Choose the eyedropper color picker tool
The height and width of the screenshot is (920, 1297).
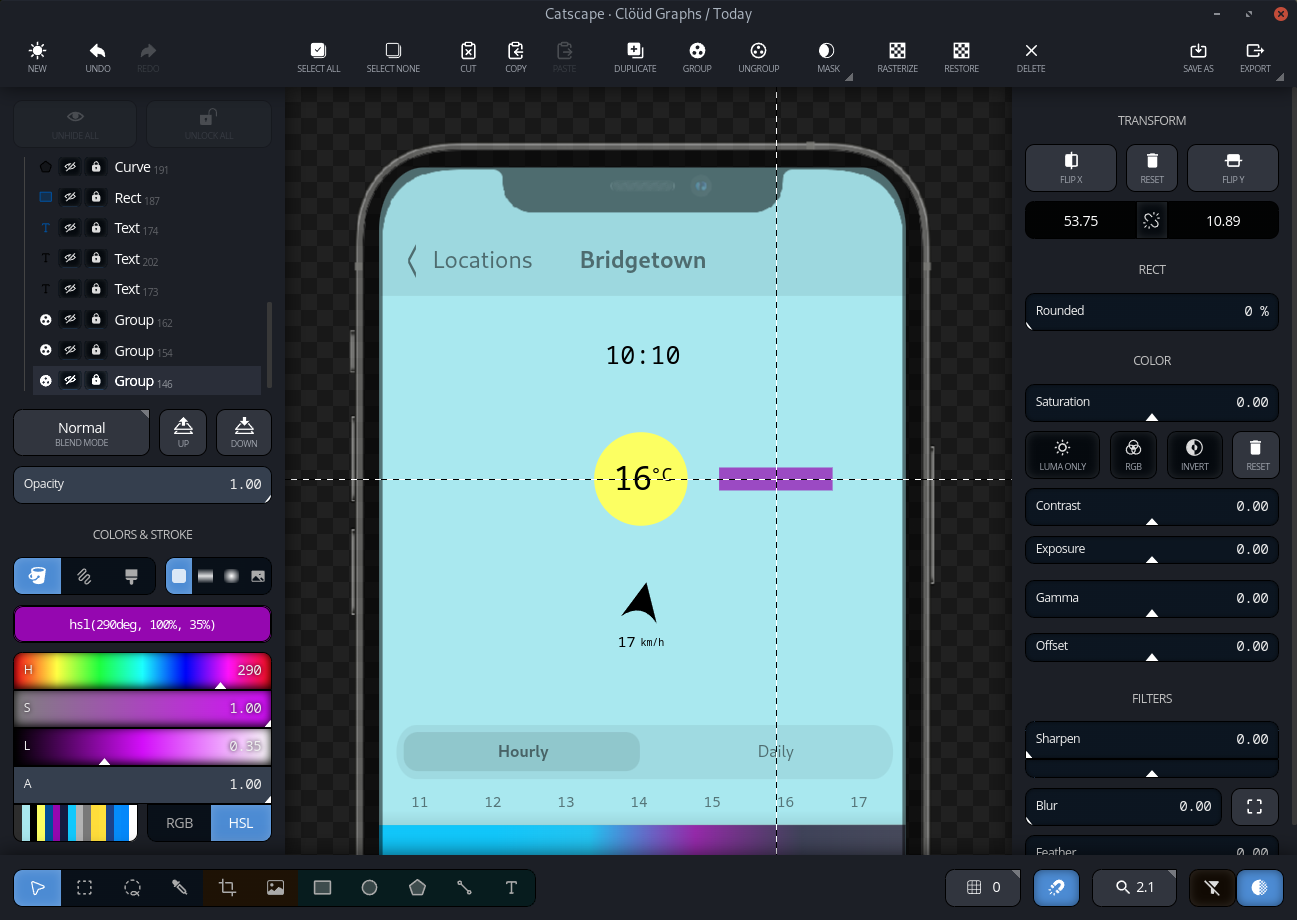[x=180, y=888]
